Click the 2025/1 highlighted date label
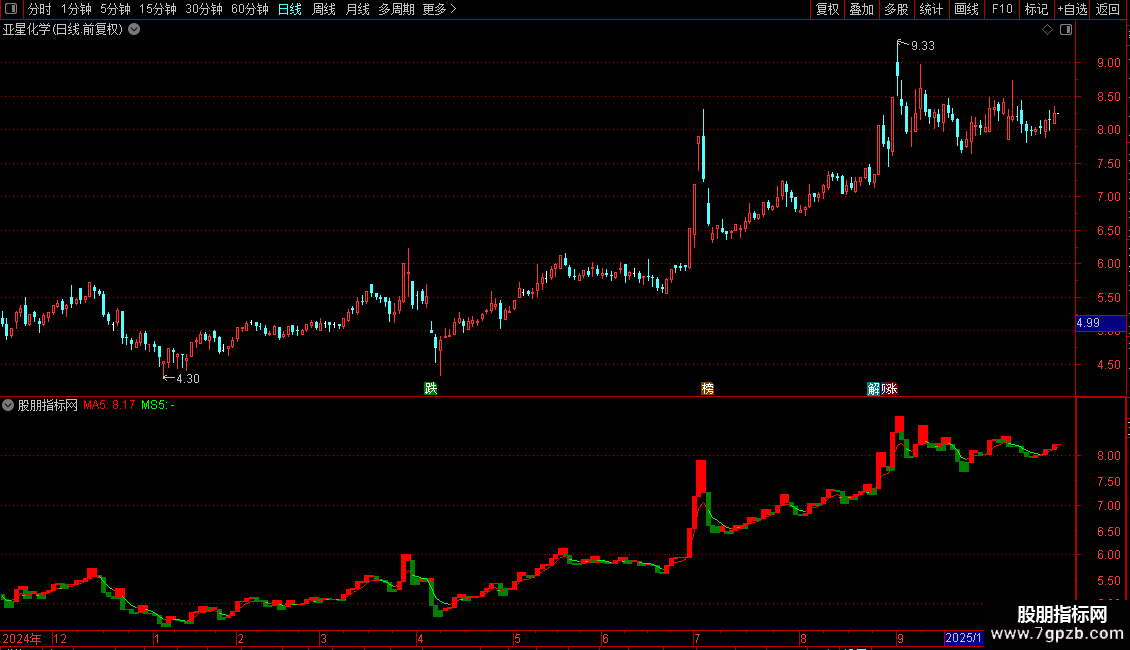 click(963, 638)
